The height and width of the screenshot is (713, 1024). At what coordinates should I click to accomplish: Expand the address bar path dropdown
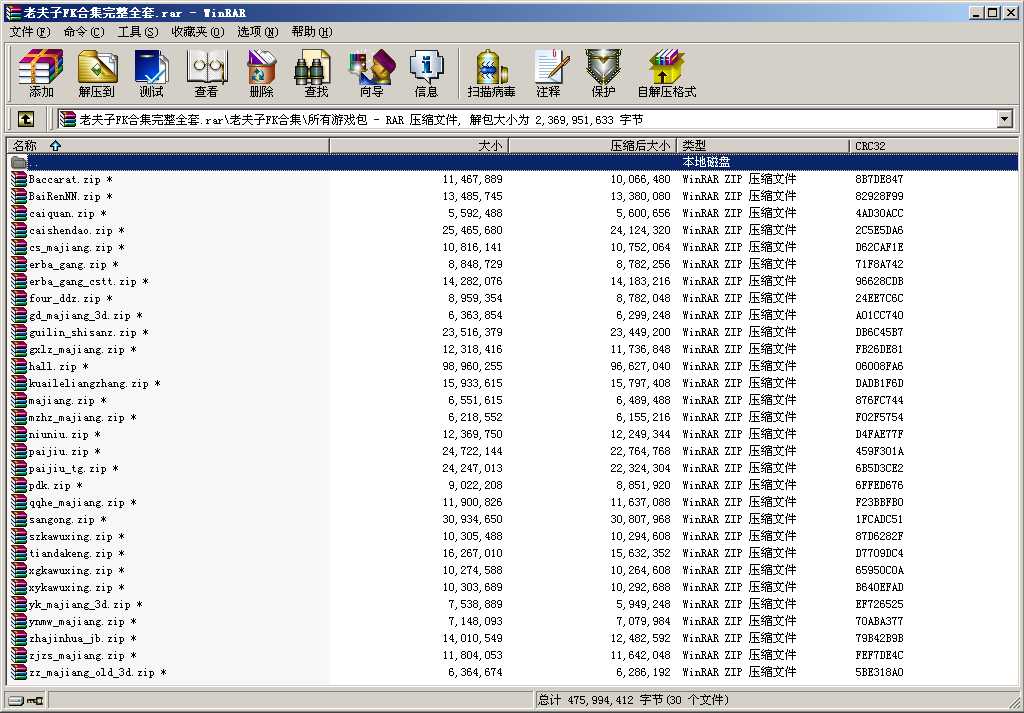(x=1004, y=119)
